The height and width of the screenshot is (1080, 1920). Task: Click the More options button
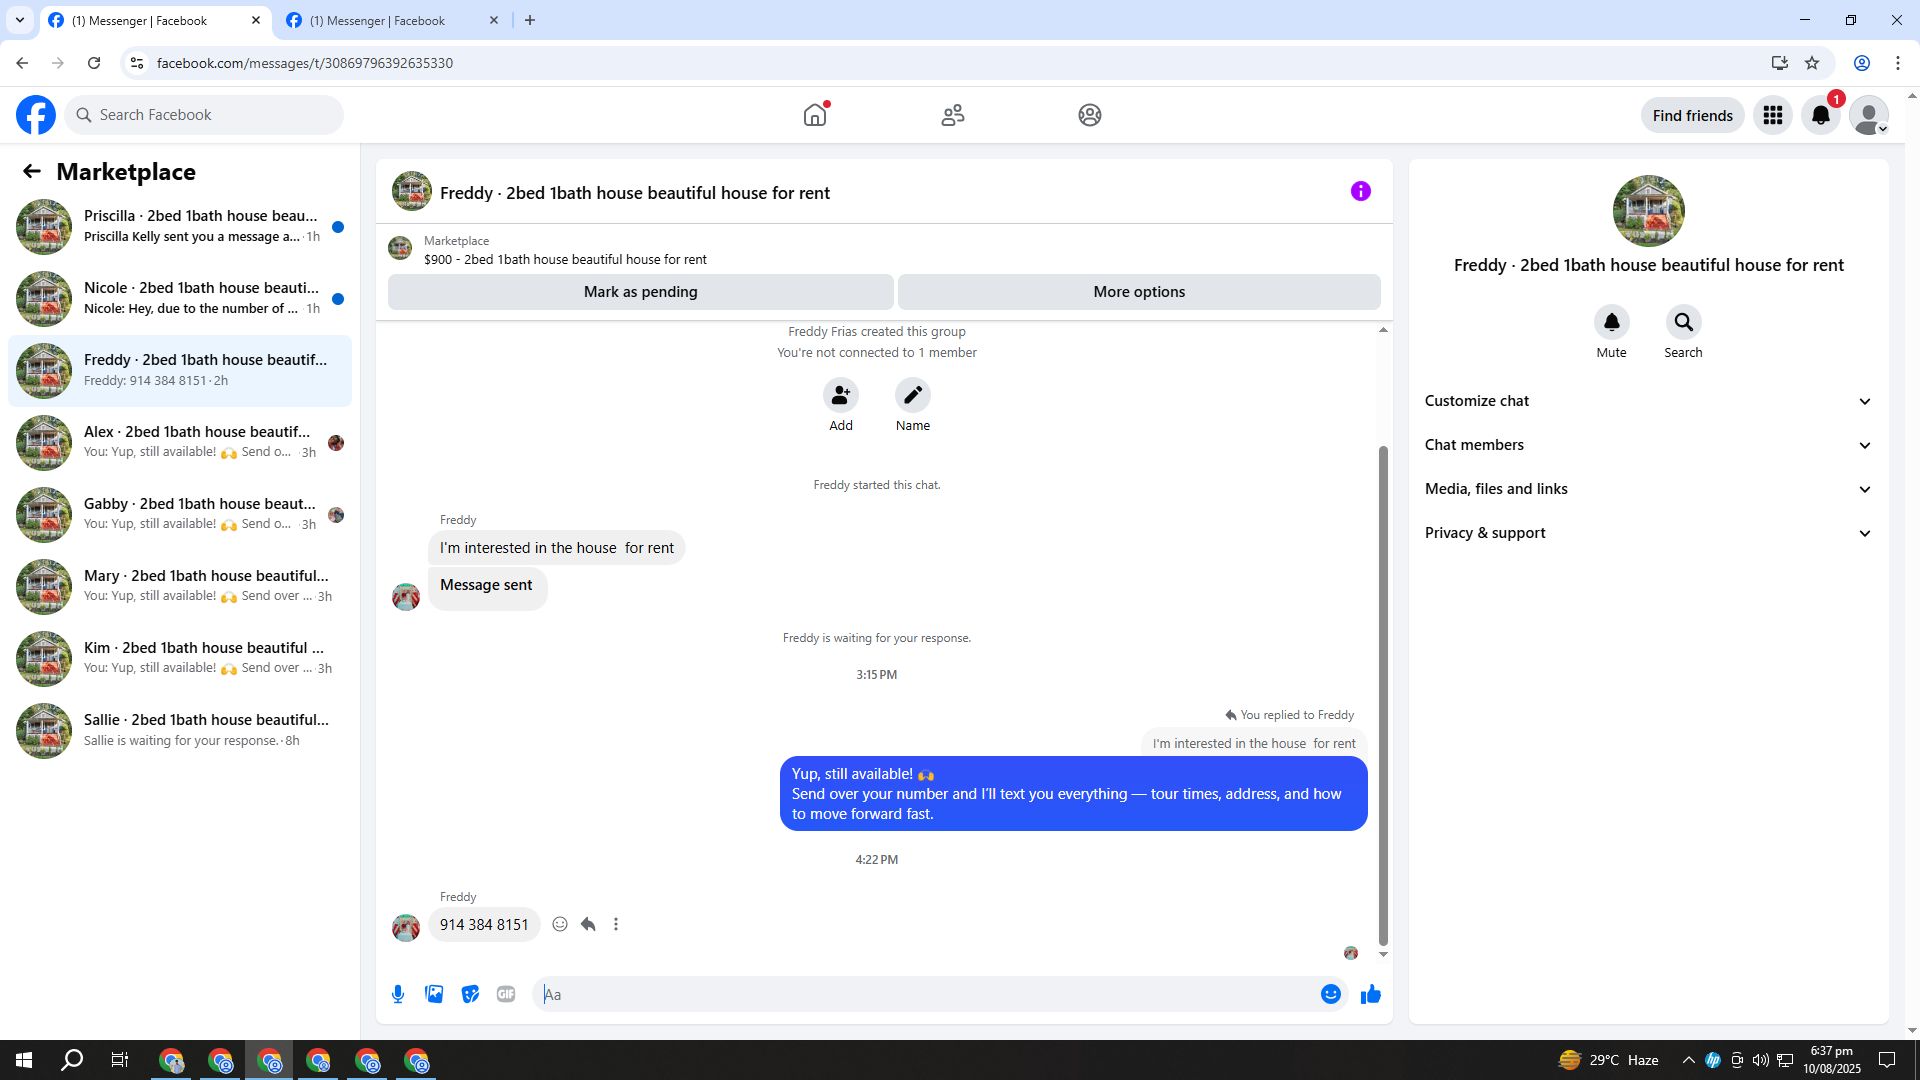(x=1139, y=292)
